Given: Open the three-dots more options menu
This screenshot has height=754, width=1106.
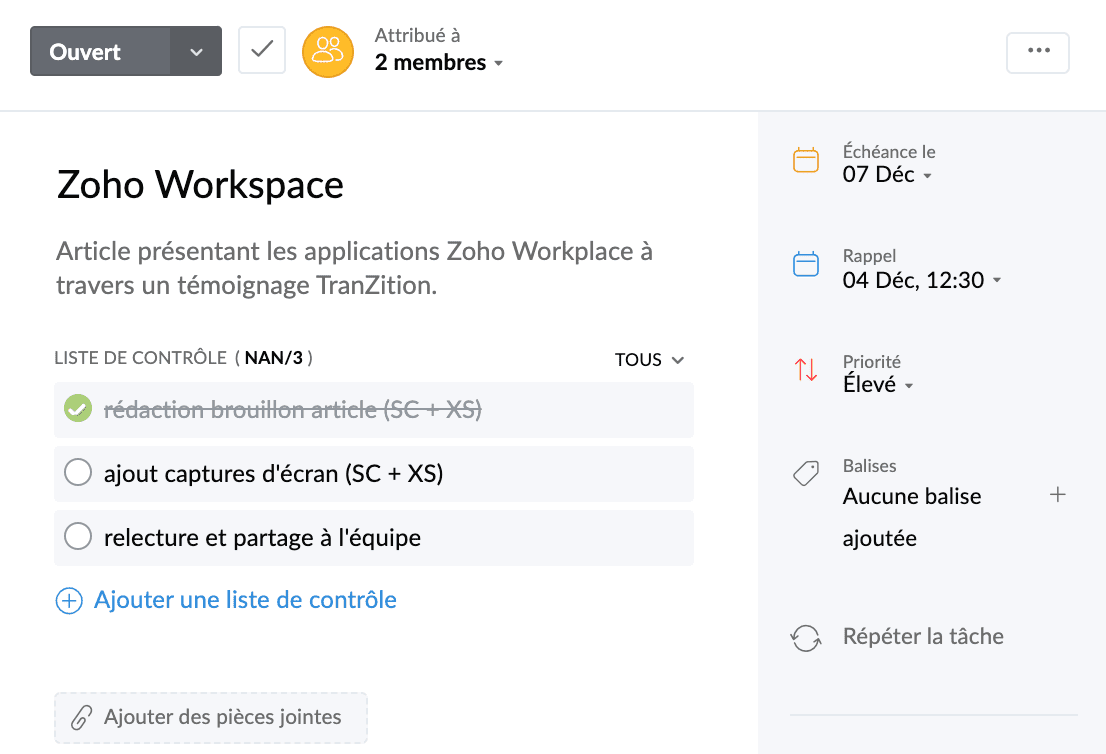Looking at the screenshot, I should click(x=1038, y=52).
